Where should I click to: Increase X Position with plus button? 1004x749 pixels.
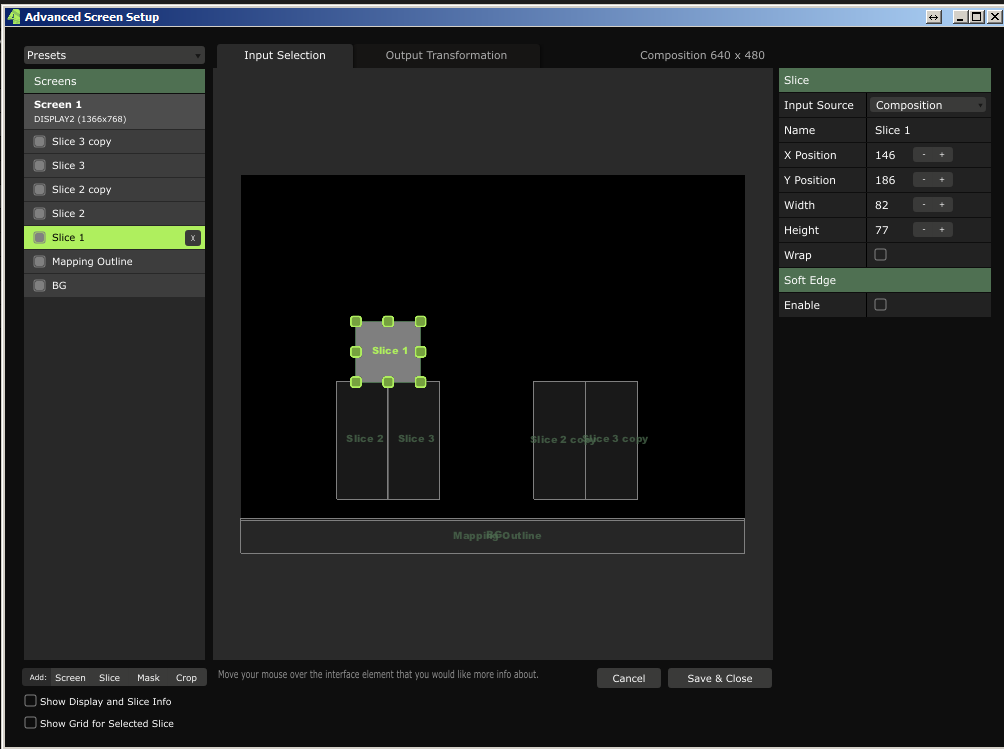coord(942,155)
